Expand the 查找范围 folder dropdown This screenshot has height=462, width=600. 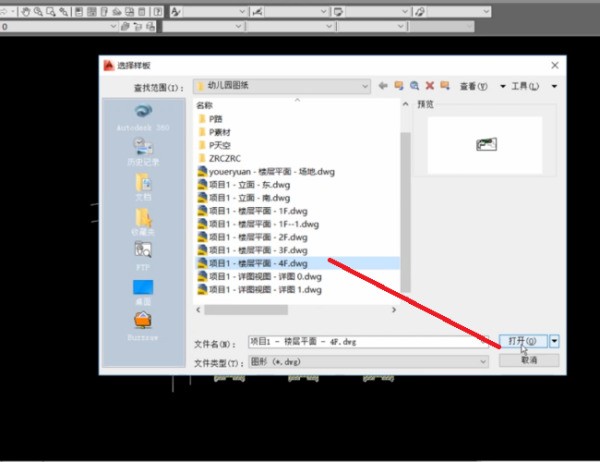tap(366, 87)
